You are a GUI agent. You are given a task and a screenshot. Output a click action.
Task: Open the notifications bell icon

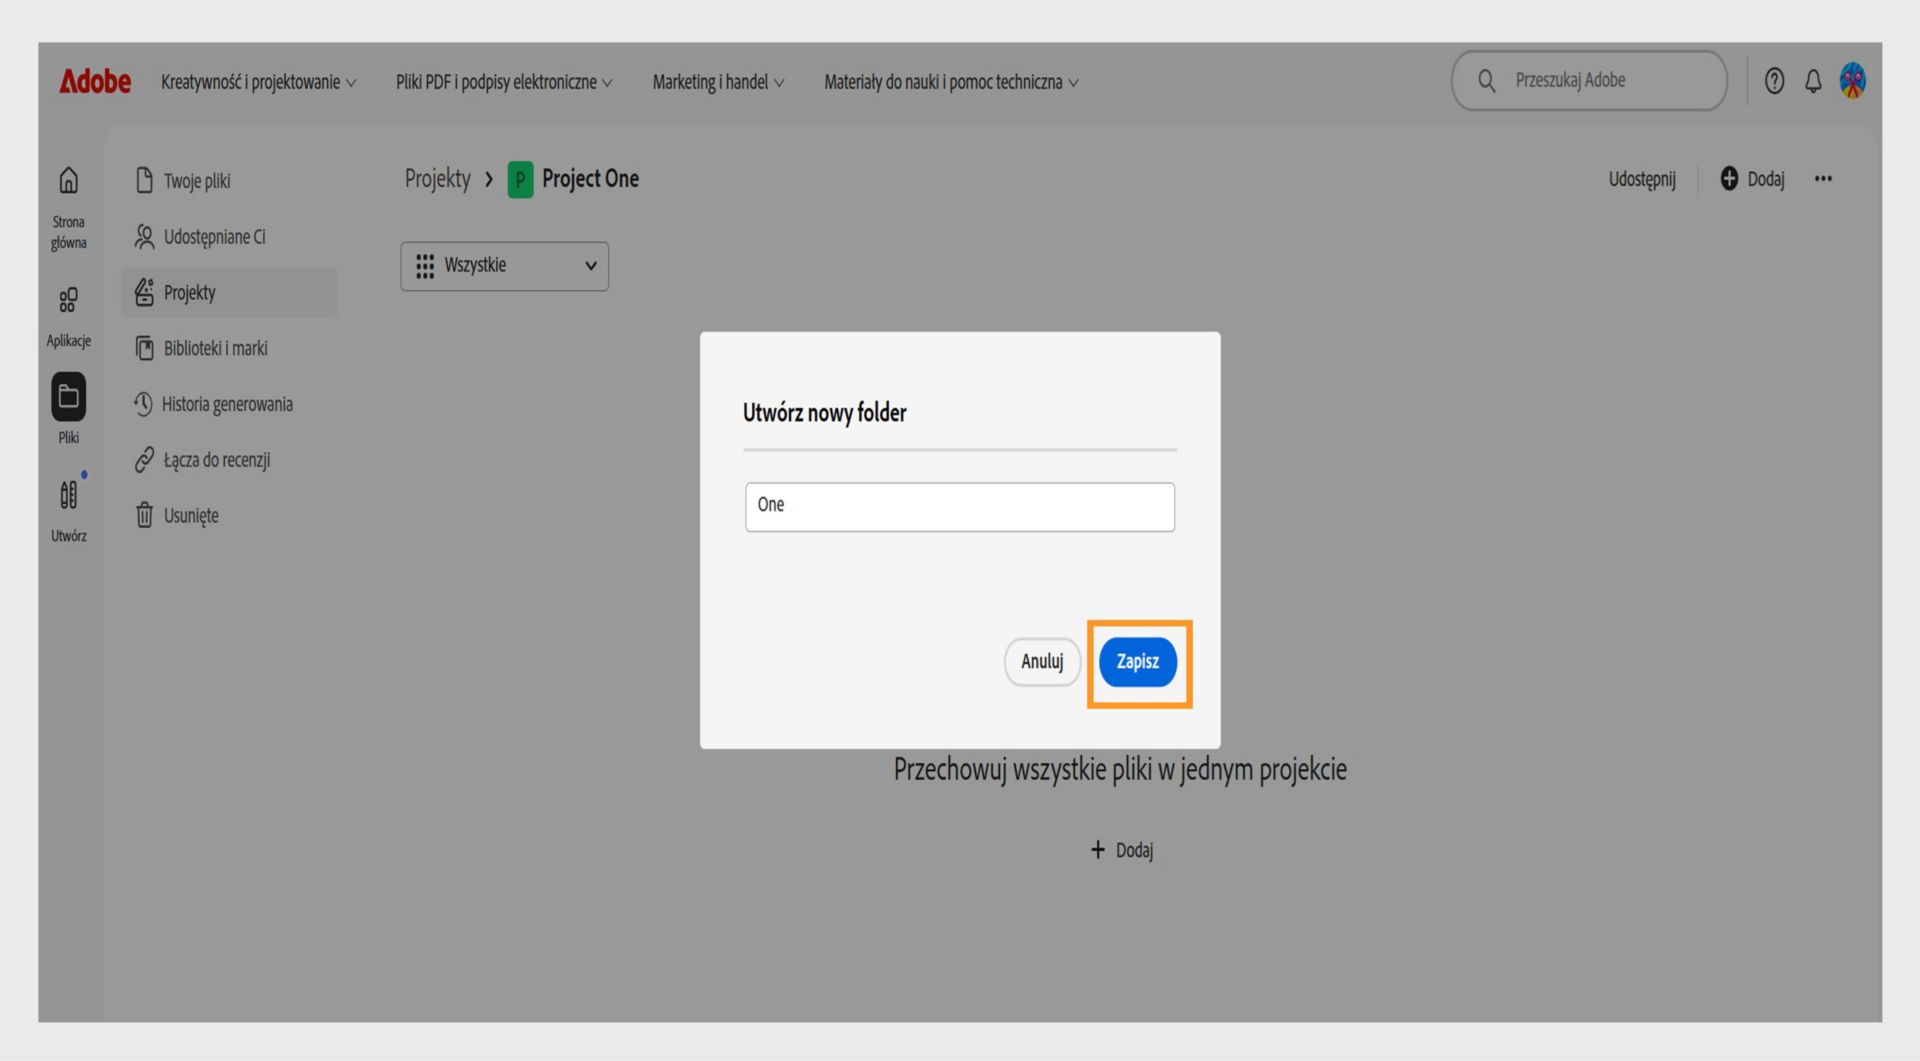1813,81
